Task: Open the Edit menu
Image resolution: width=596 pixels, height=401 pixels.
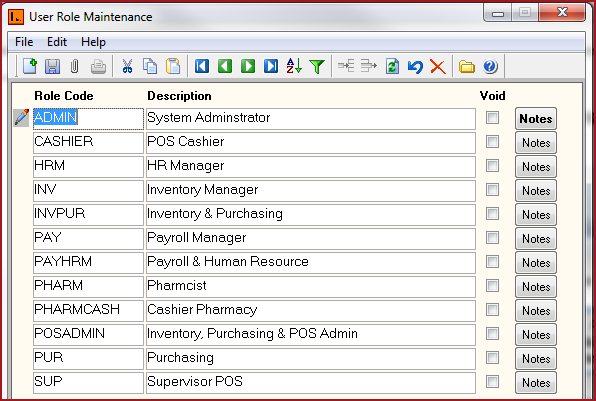Action: click(x=57, y=42)
